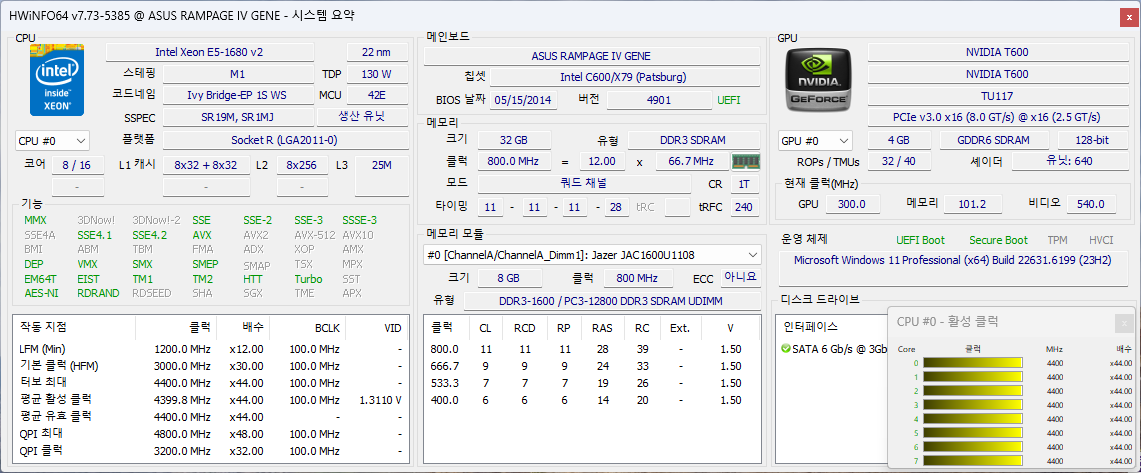
Task: Click the 130 W TDP value
Action: 377,74
